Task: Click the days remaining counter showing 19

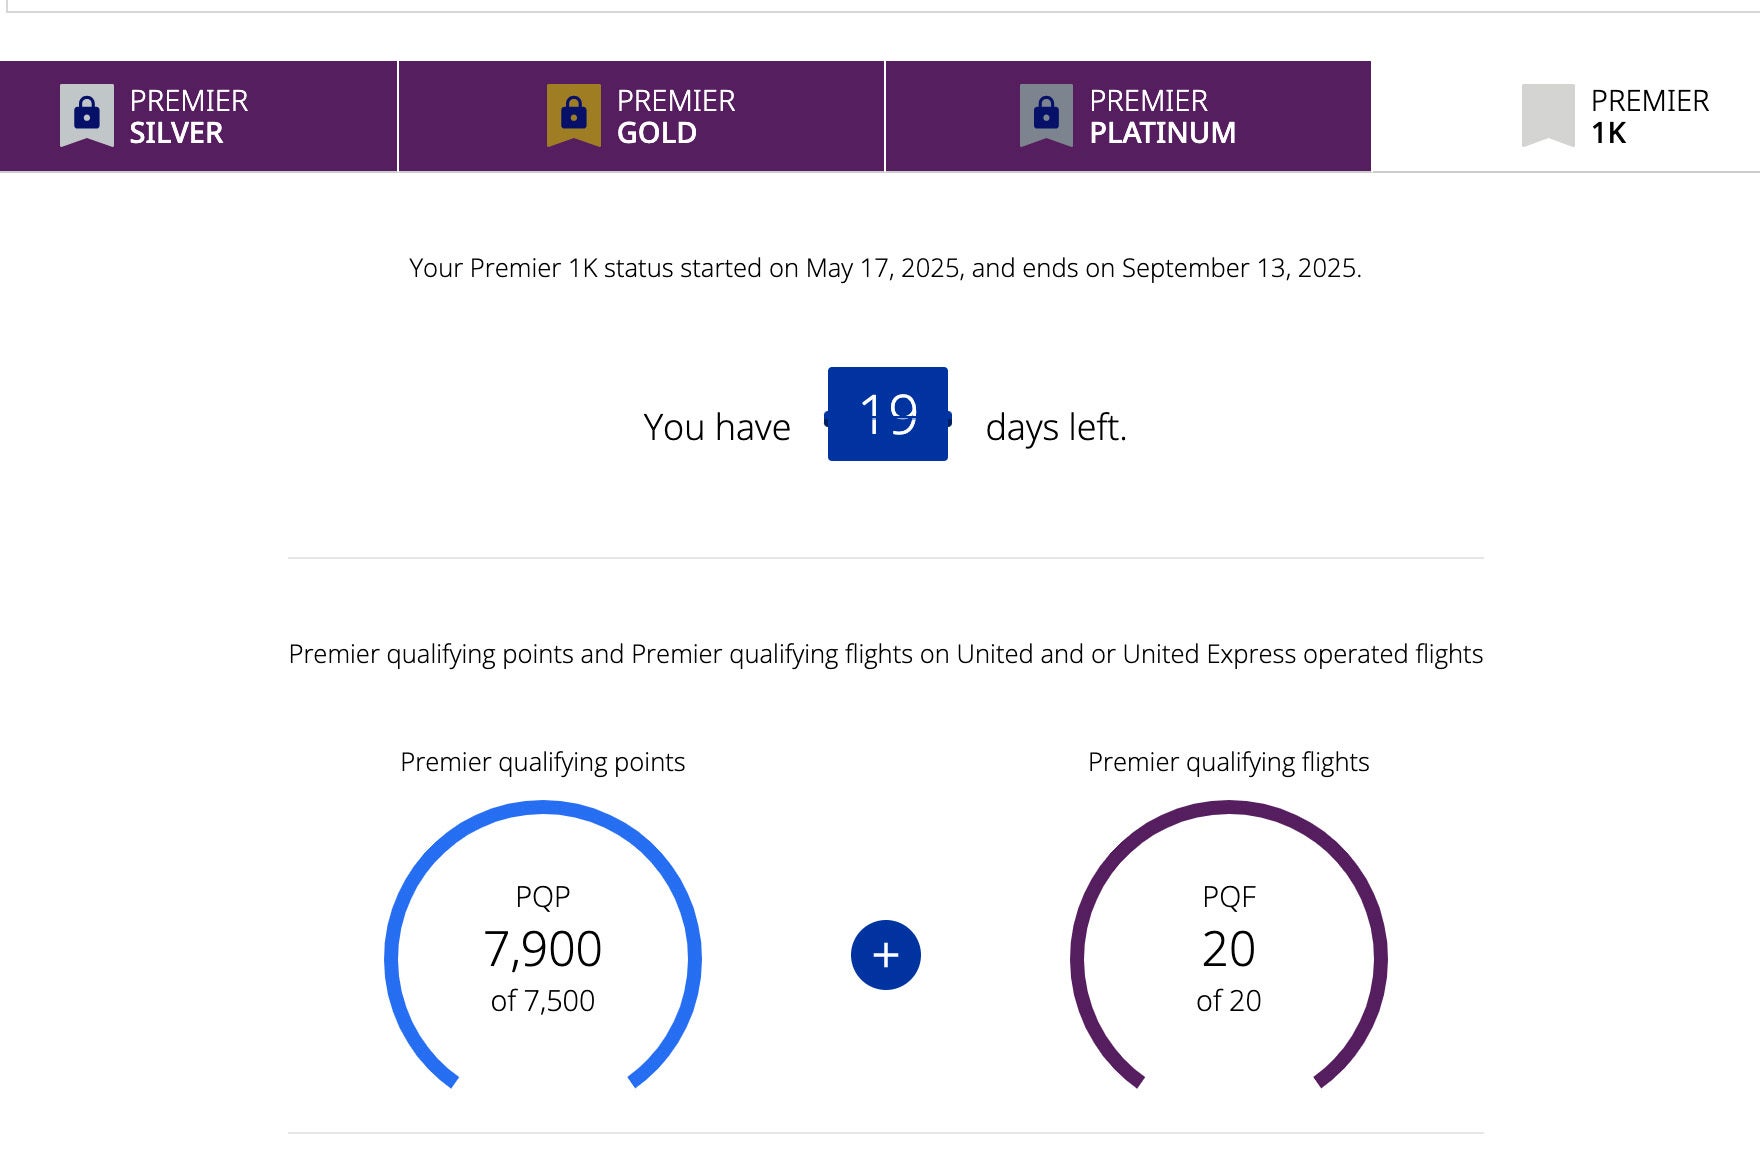Action: 886,413
